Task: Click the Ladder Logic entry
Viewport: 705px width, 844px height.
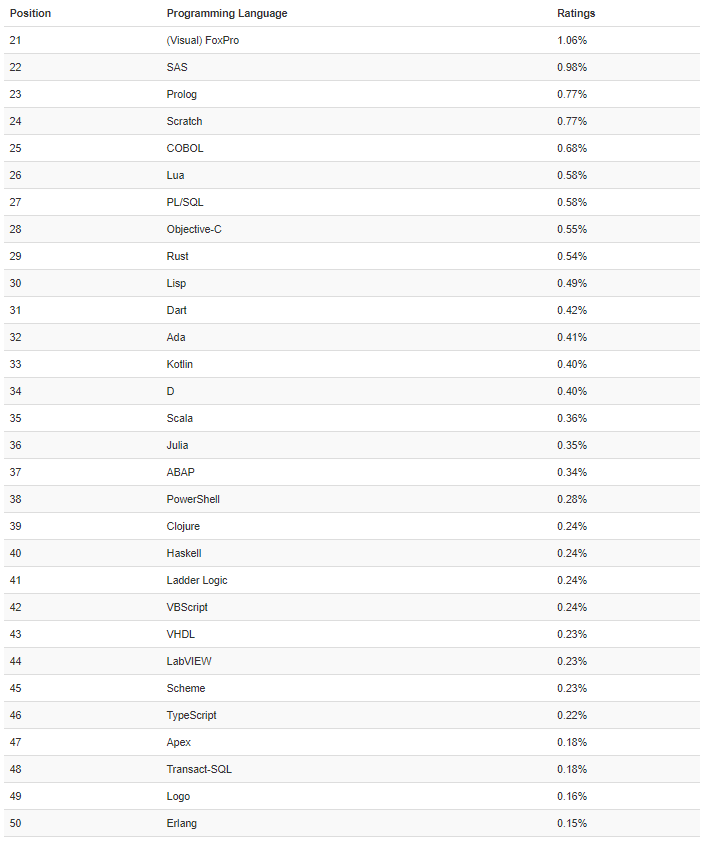Action: tap(197, 581)
